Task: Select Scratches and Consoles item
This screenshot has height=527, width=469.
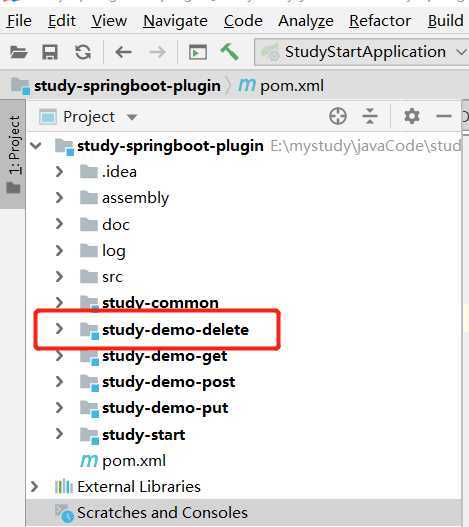Action: (162, 513)
